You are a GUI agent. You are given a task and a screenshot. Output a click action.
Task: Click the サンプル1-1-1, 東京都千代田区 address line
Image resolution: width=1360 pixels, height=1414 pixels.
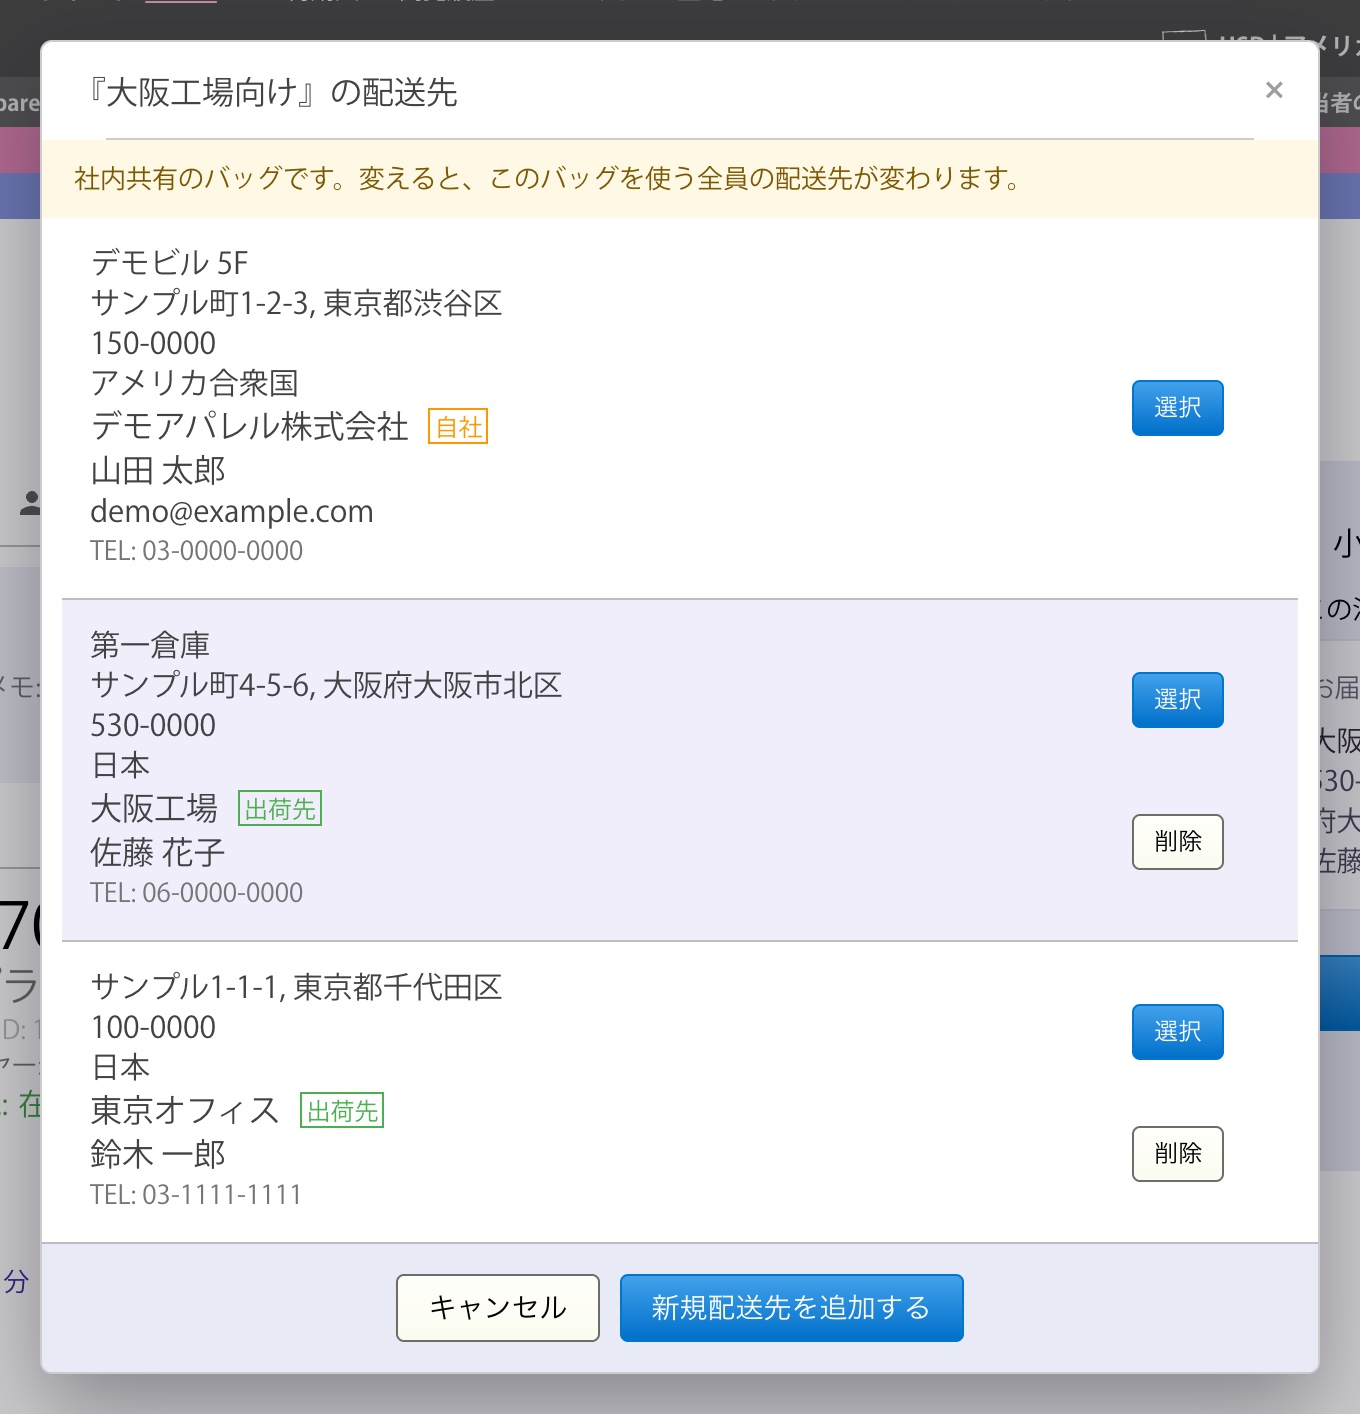coord(296,987)
